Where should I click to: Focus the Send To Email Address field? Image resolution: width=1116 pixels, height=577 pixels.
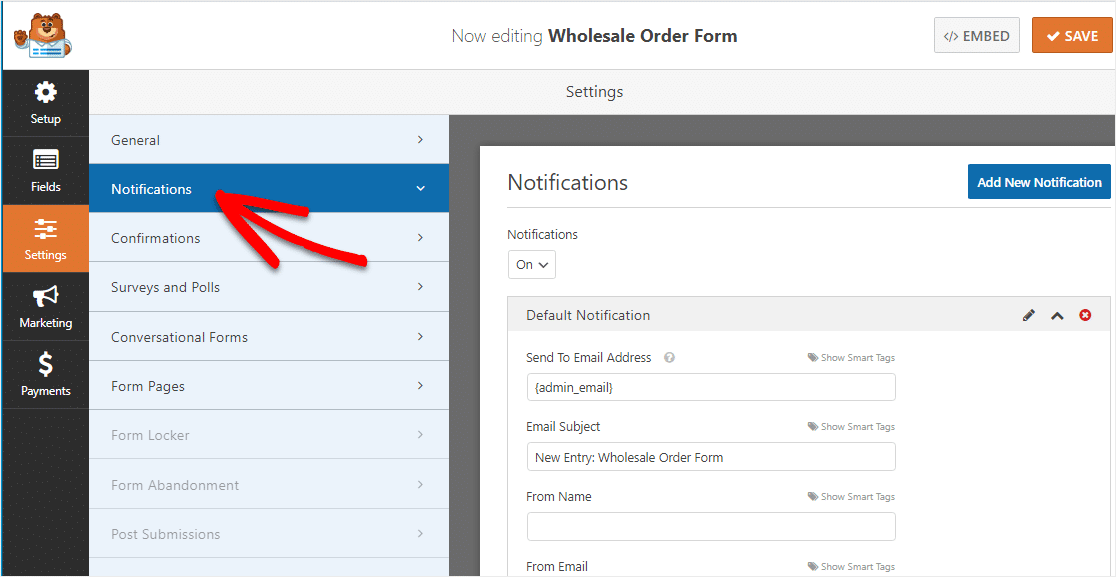point(711,388)
